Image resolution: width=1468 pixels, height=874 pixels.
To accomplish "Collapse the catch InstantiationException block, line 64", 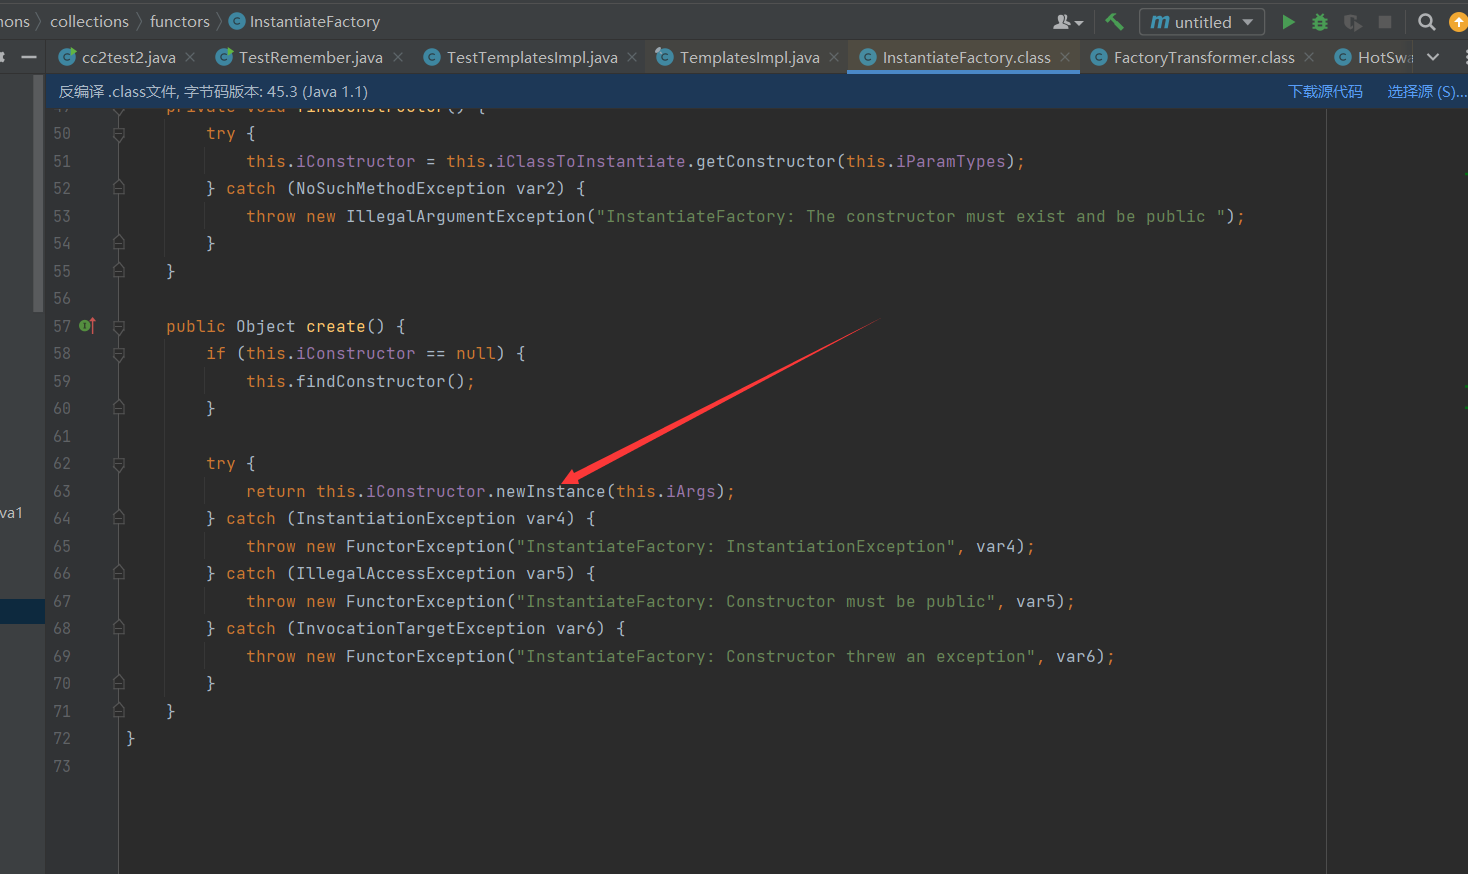I will tap(119, 518).
